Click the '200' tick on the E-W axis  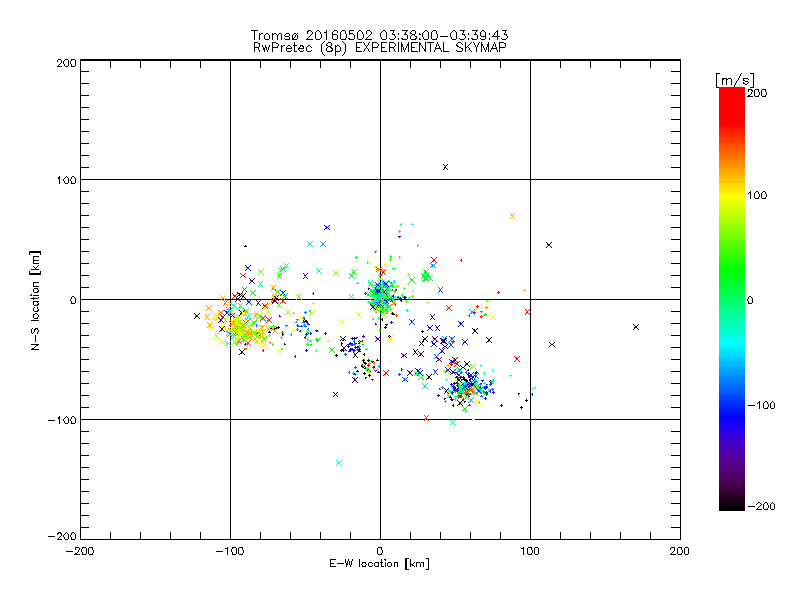click(680, 551)
